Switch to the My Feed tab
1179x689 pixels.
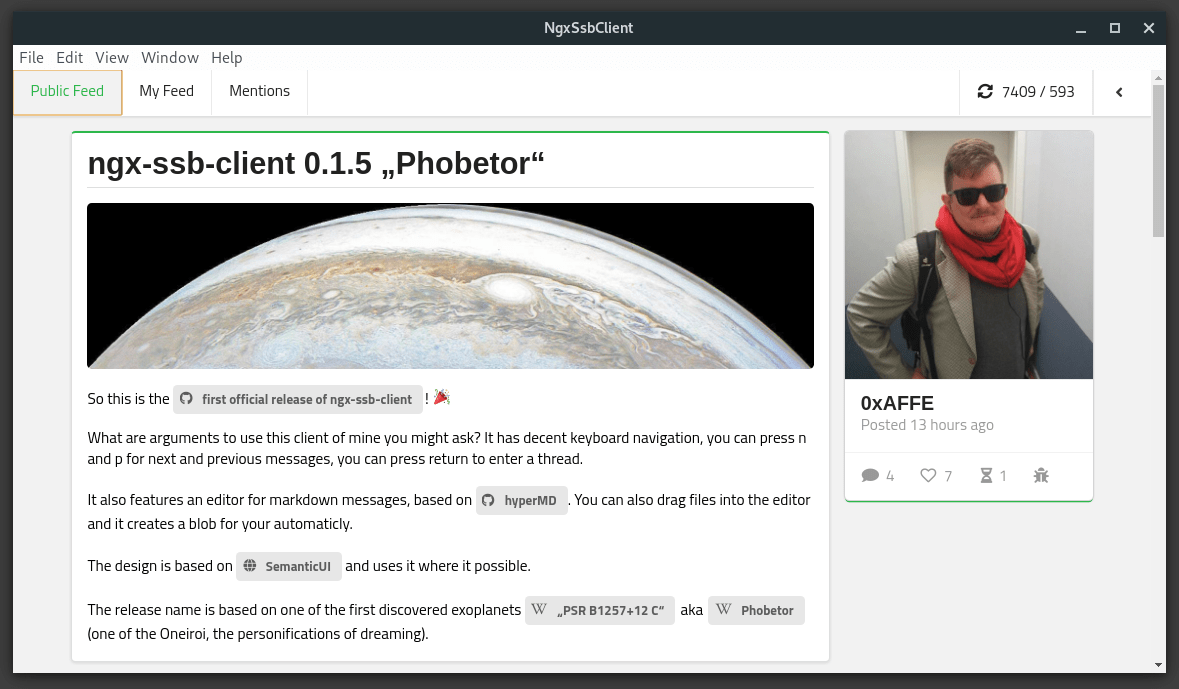(x=166, y=91)
